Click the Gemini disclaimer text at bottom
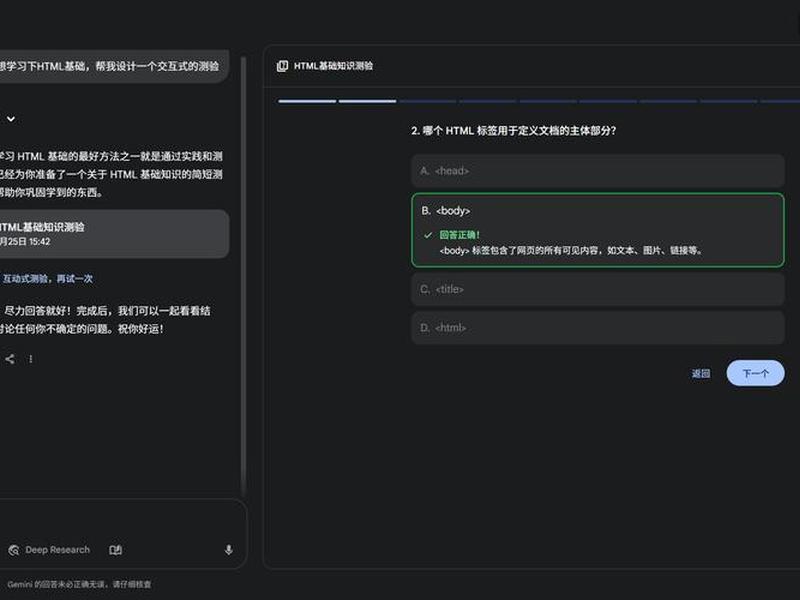This screenshot has height=600, width=800. pyautogui.click(x=79, y=584)
